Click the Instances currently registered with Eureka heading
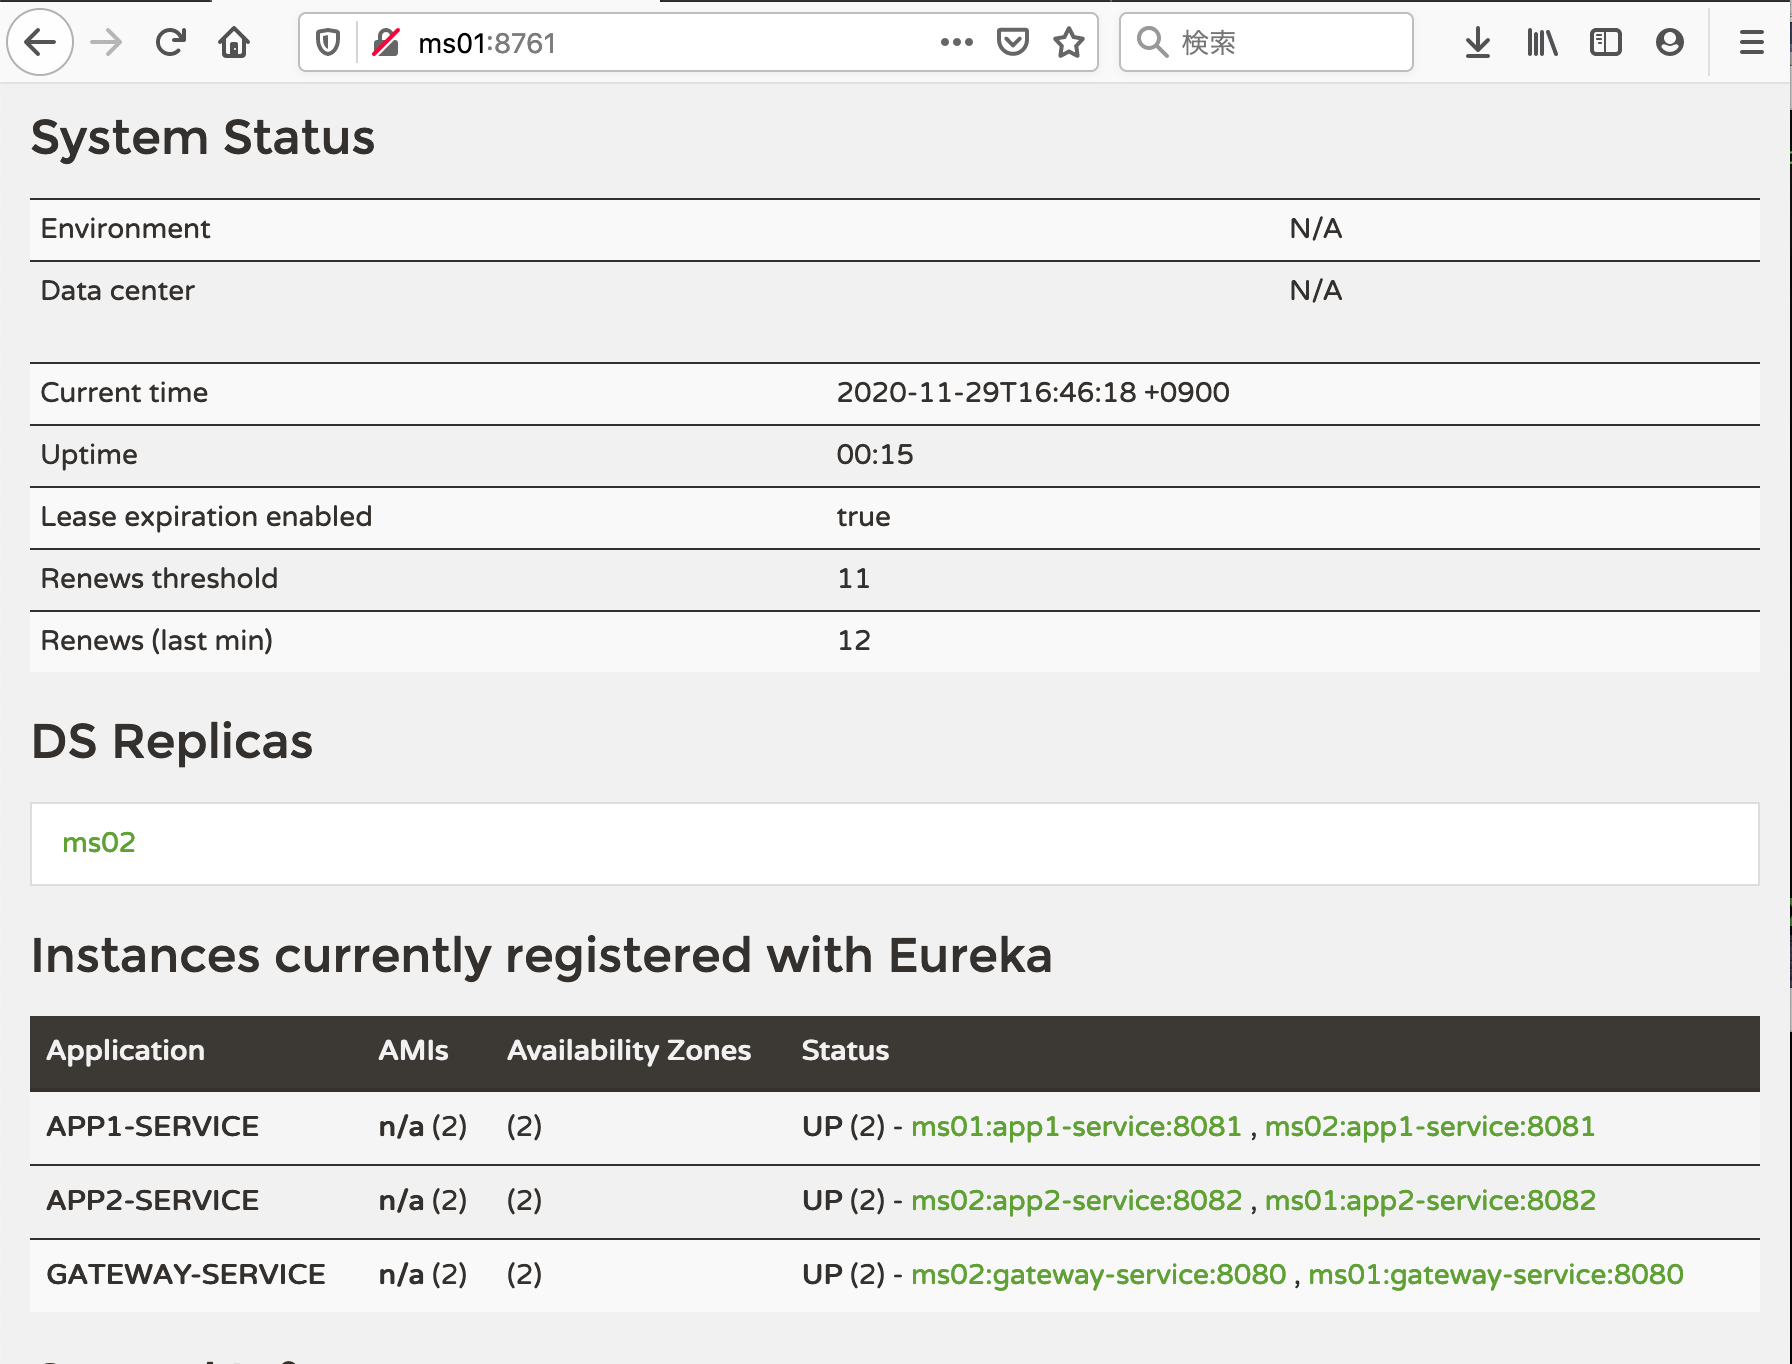The image size is (1792, 1364). tap(542, 955)
